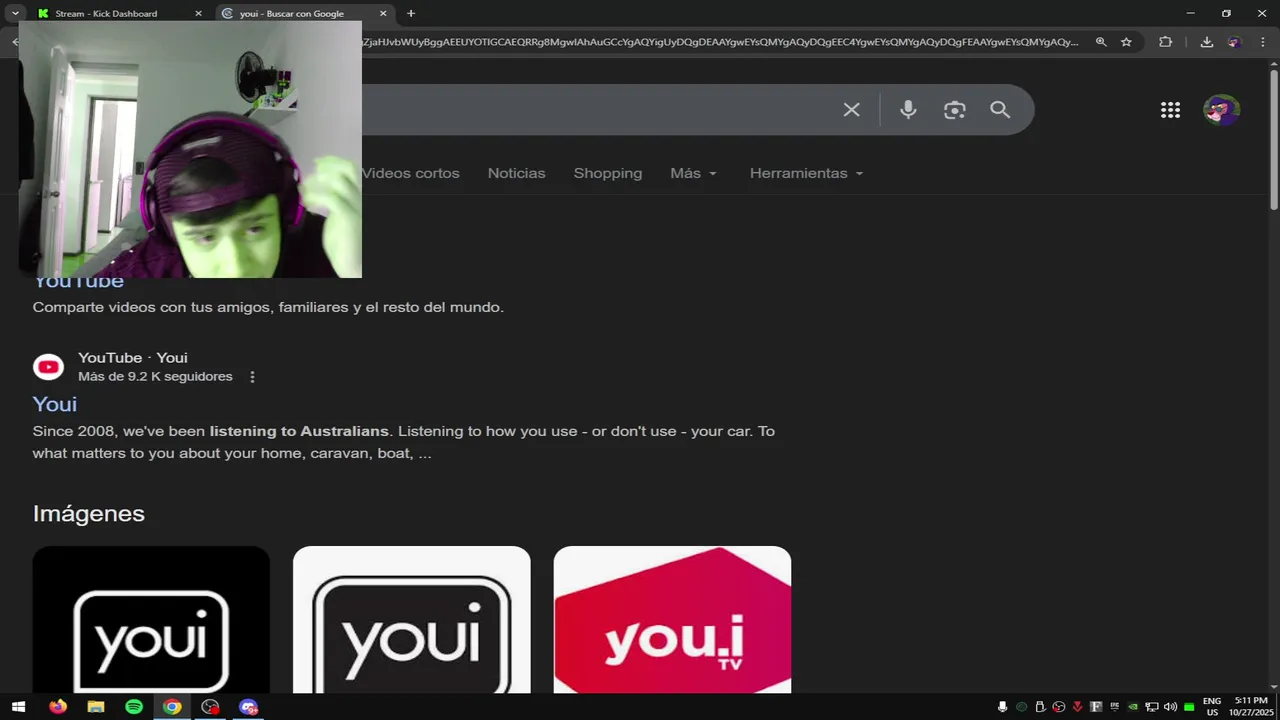Viewport: 1280px width, 720px height.
Task: Click the YouTube · Youi source name
Action: [x=133, y=358]
